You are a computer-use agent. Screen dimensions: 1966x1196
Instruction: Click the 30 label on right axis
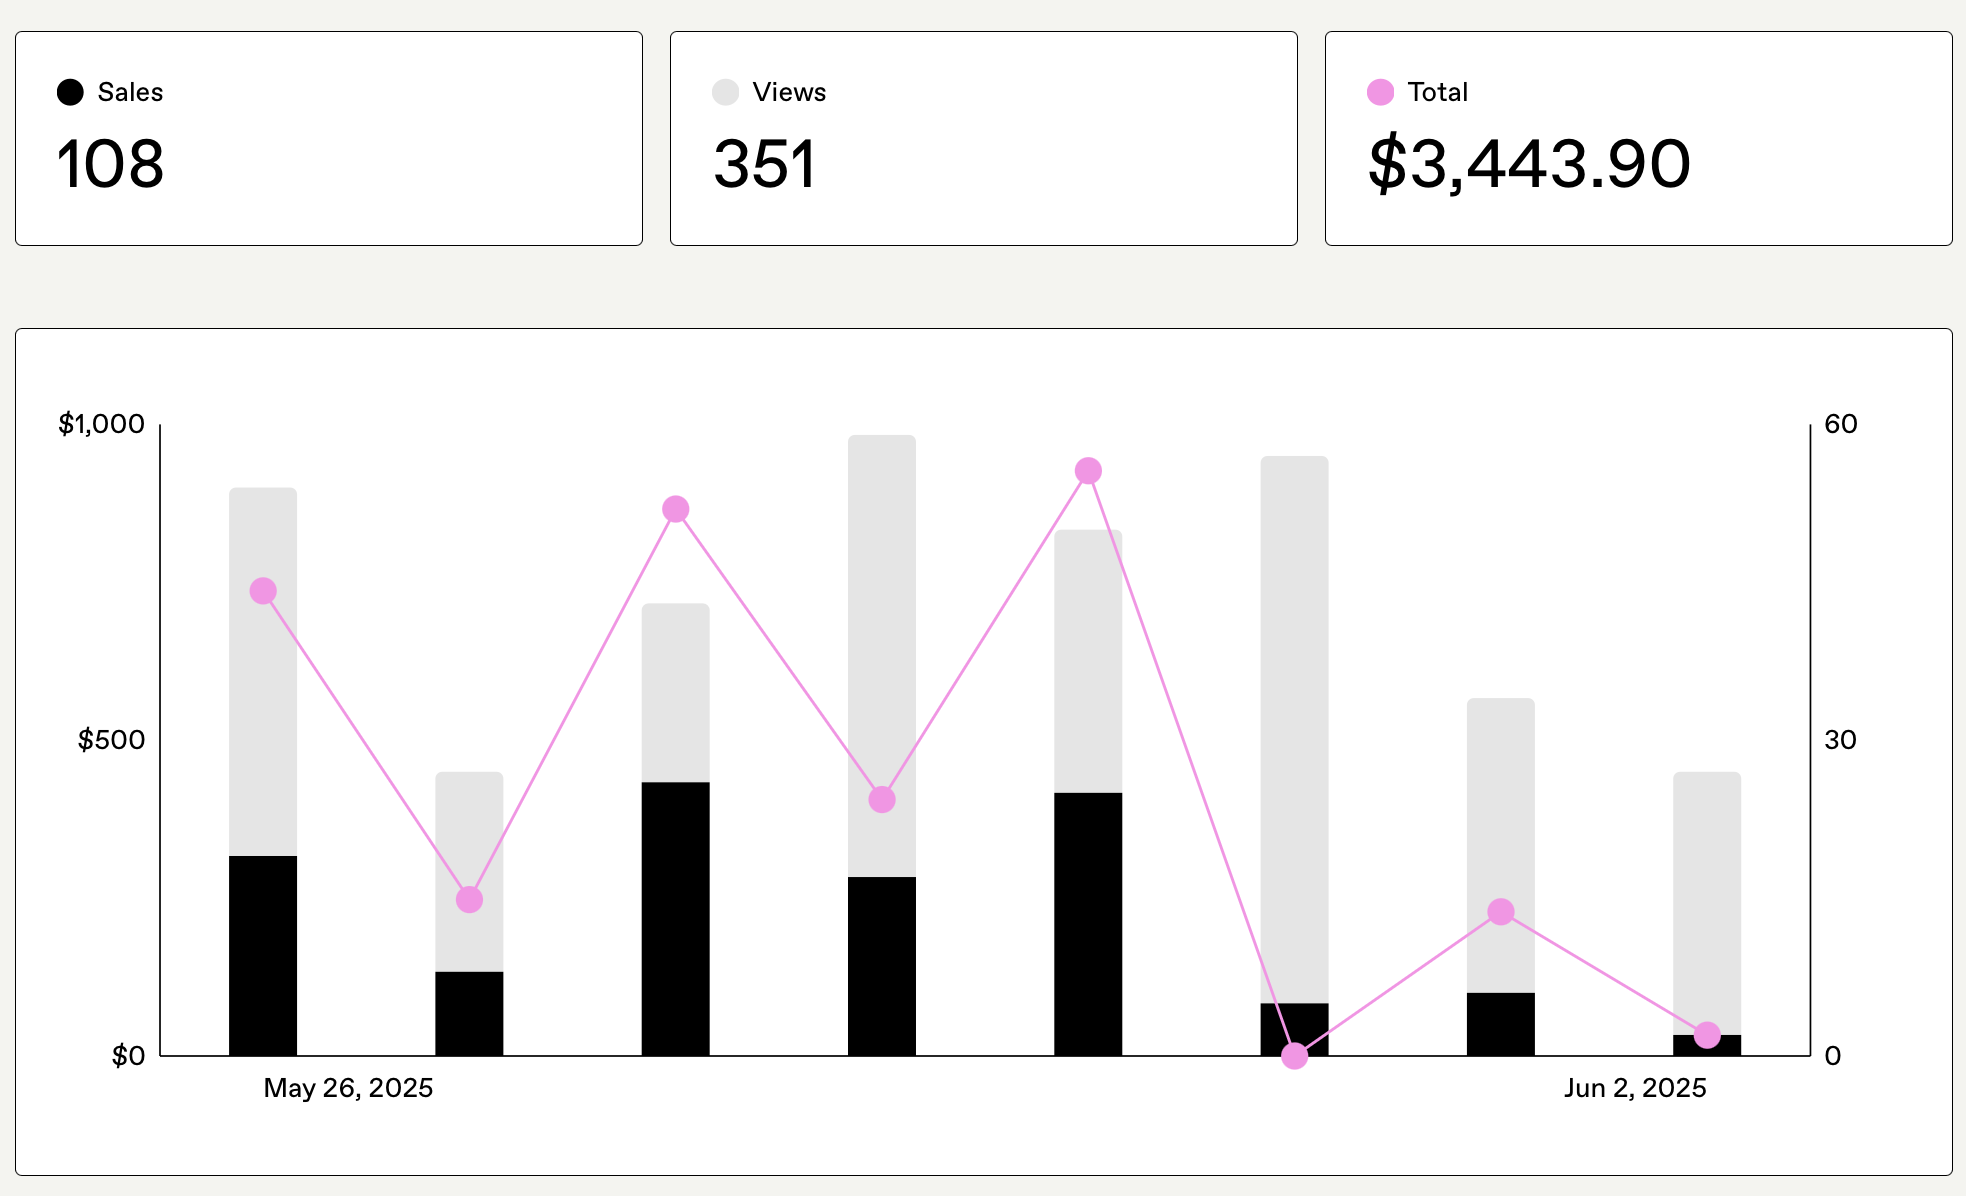coord(1840,740)
